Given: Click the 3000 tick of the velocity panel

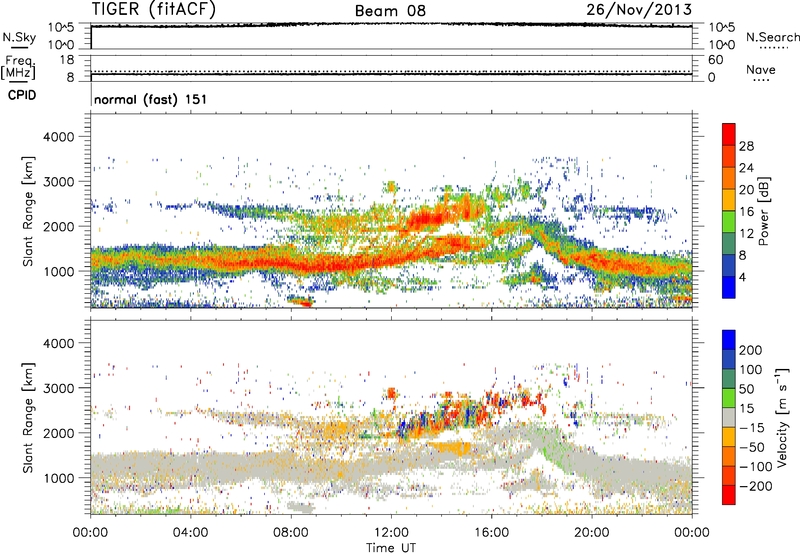Looking at the screenshot, I should tap(59, 388).
